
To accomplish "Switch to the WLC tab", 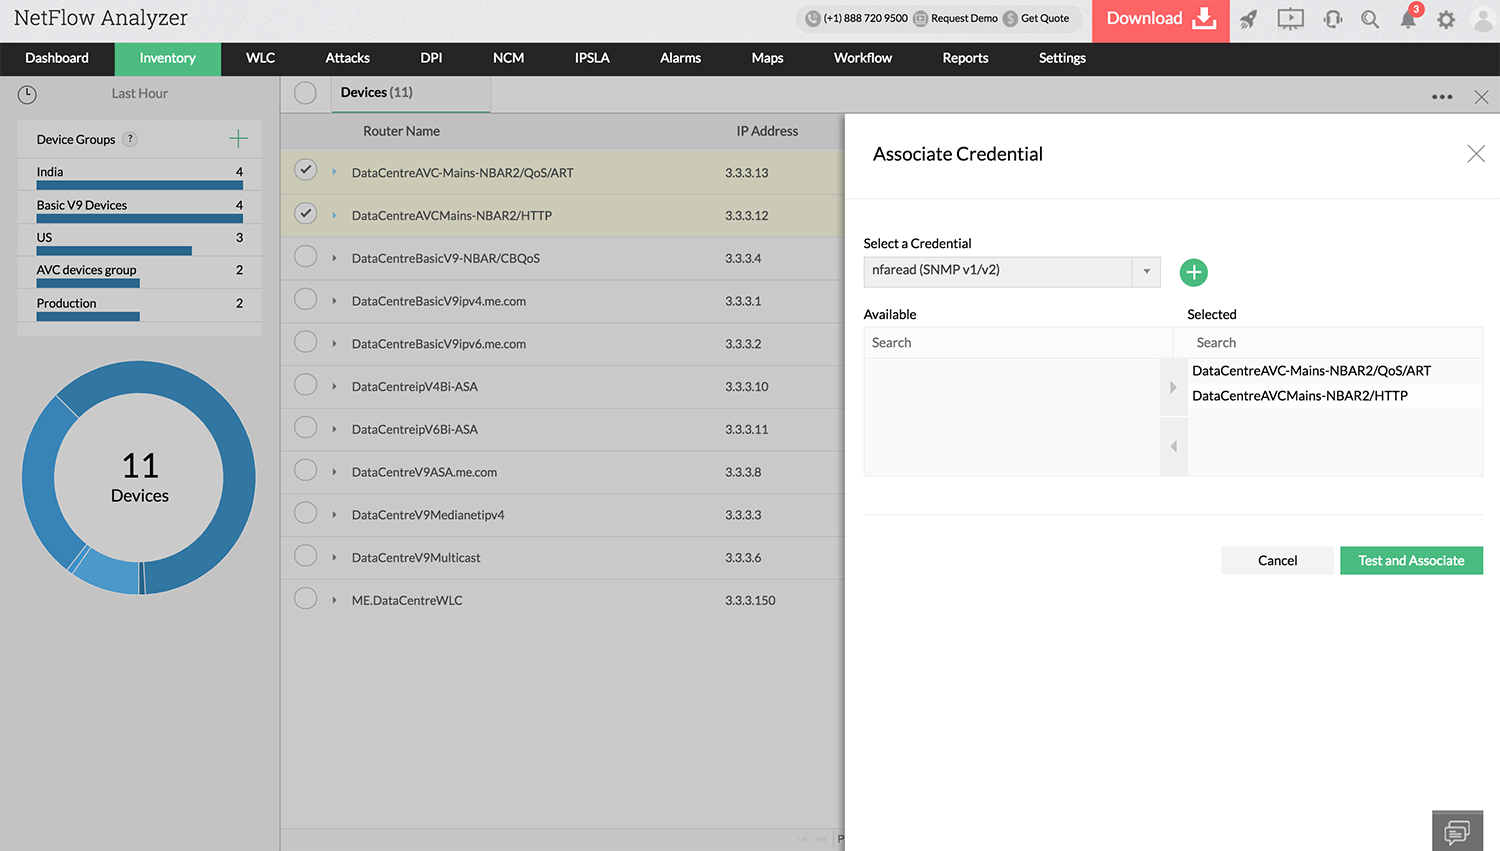I will click(260, 59).
